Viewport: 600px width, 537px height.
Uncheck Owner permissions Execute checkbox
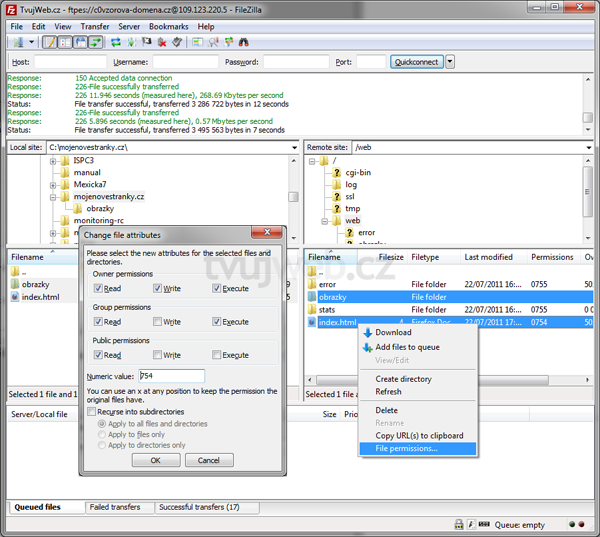coord(217,288)
